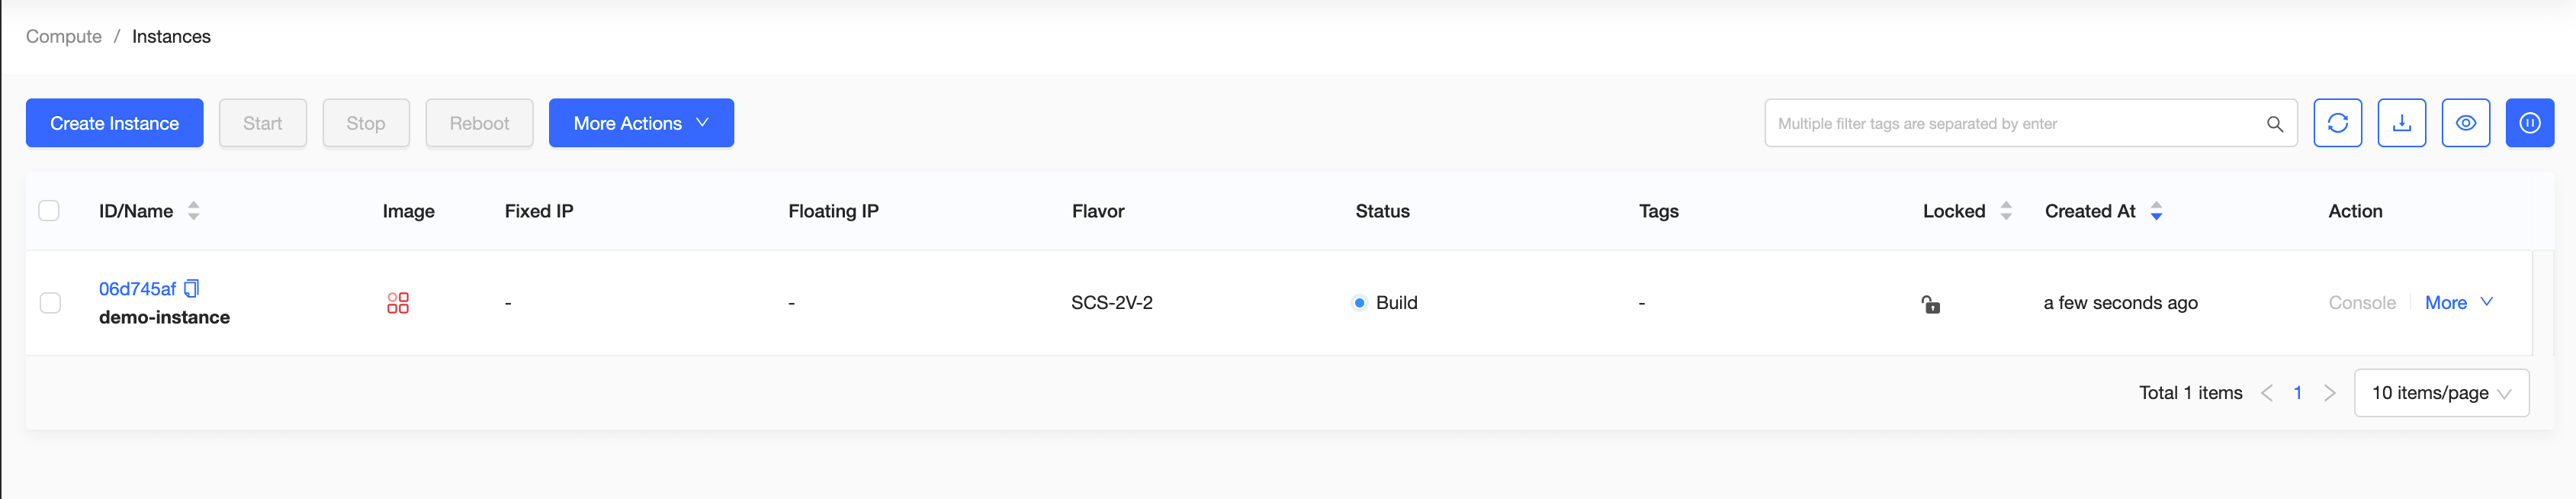The image size is (2576, 499).
Task: Check the demo-instance row checkbox
Action: click(x=50, y=303)
